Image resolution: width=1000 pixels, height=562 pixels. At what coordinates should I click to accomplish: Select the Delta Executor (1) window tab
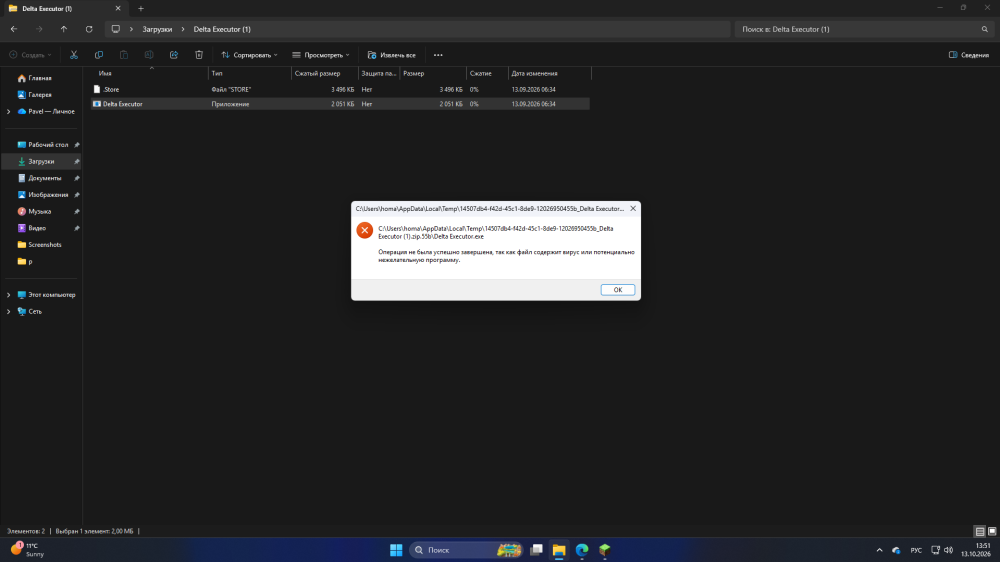64,9
